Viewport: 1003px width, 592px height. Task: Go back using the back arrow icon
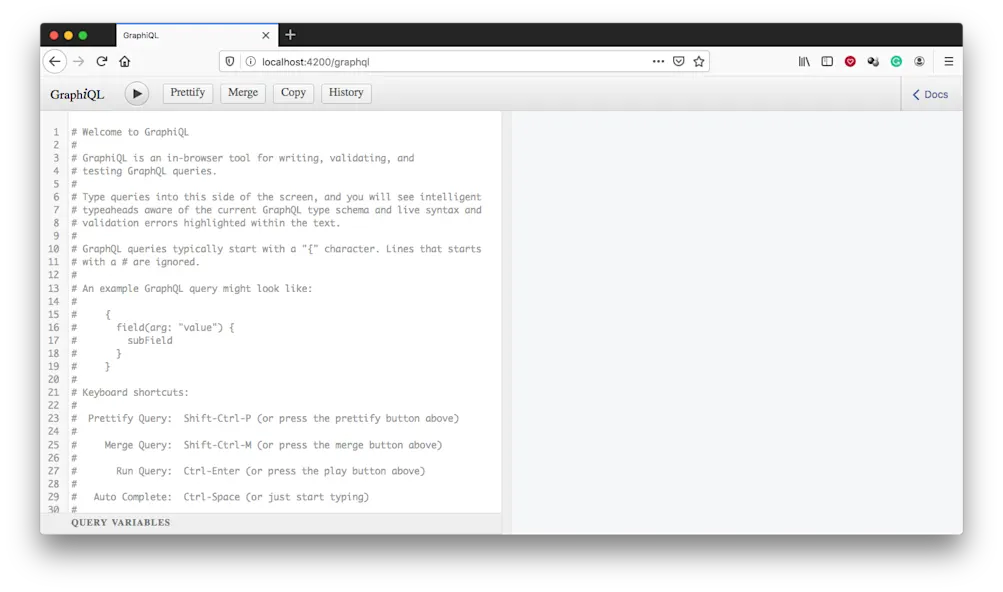pyautogui.click(x=55, y=61)
